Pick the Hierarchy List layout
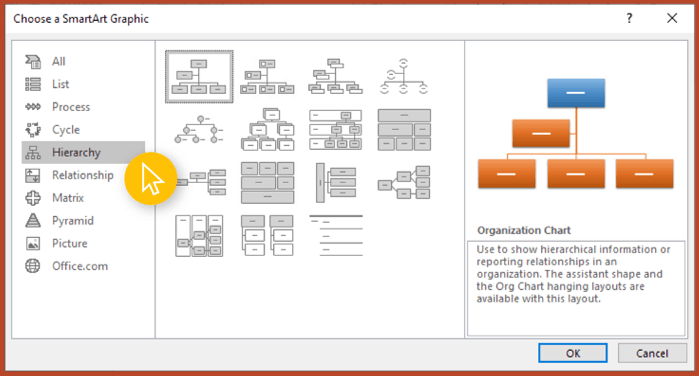 coord(267,236)
